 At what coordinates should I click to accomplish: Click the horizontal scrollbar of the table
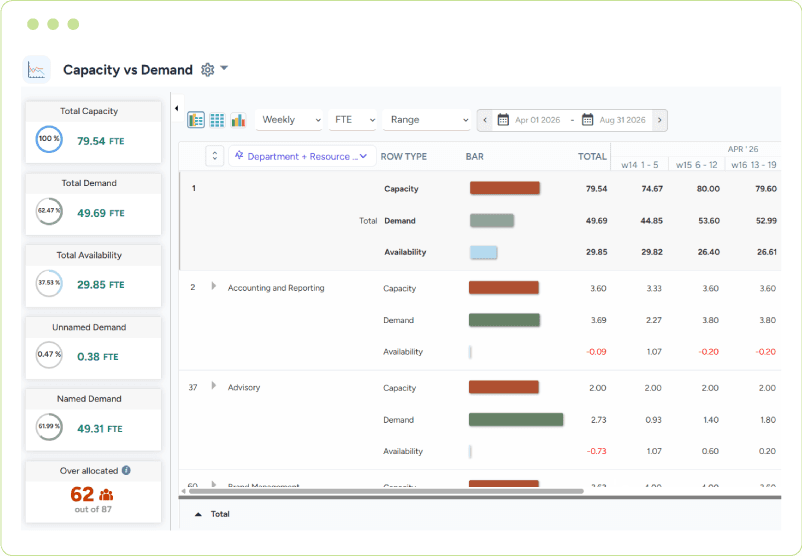(386, 491)
